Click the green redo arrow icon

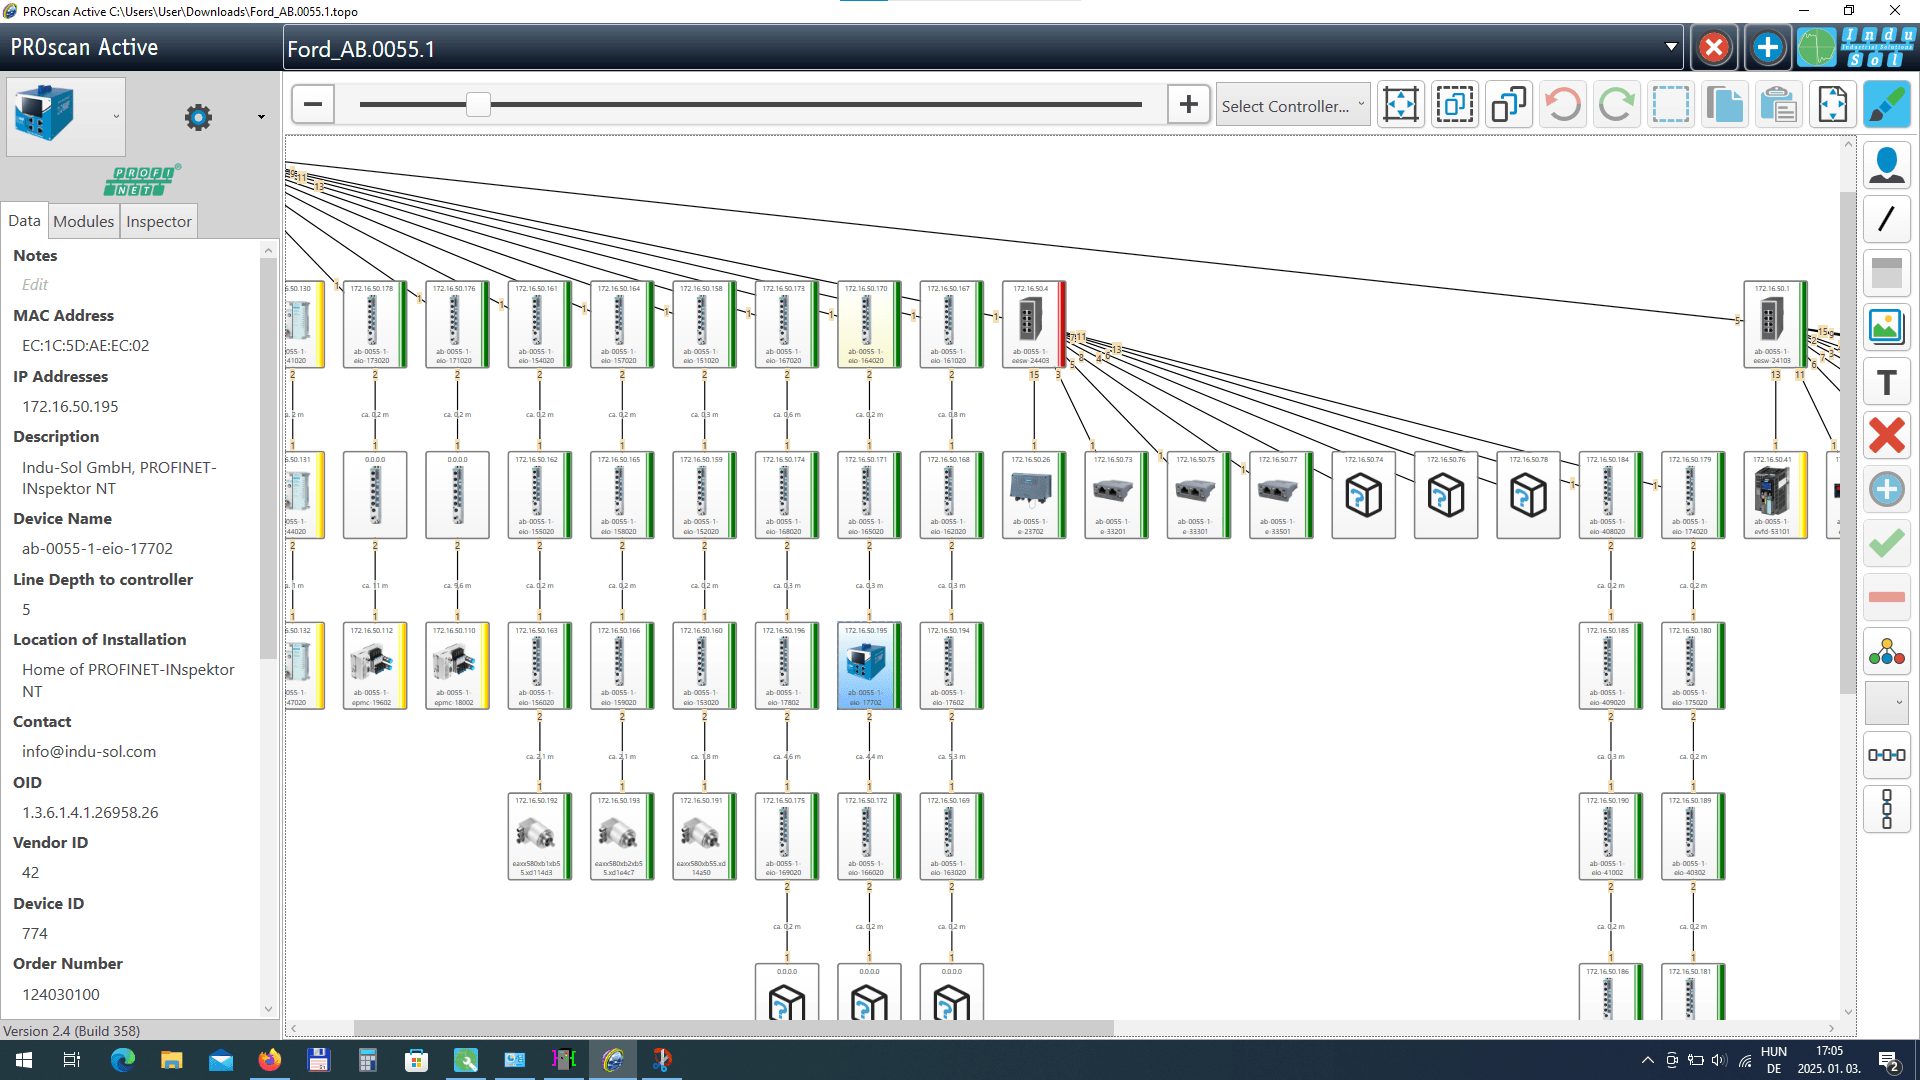[x=1616, y=105]
